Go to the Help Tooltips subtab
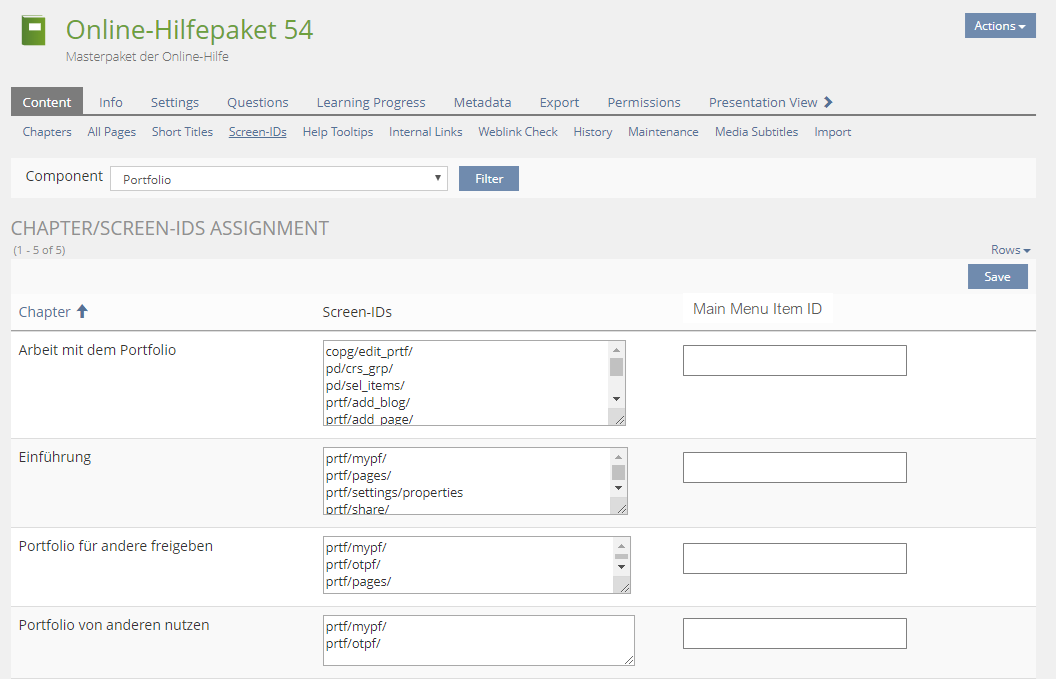This screenshot has width=1056, height=679. [337, 132]
